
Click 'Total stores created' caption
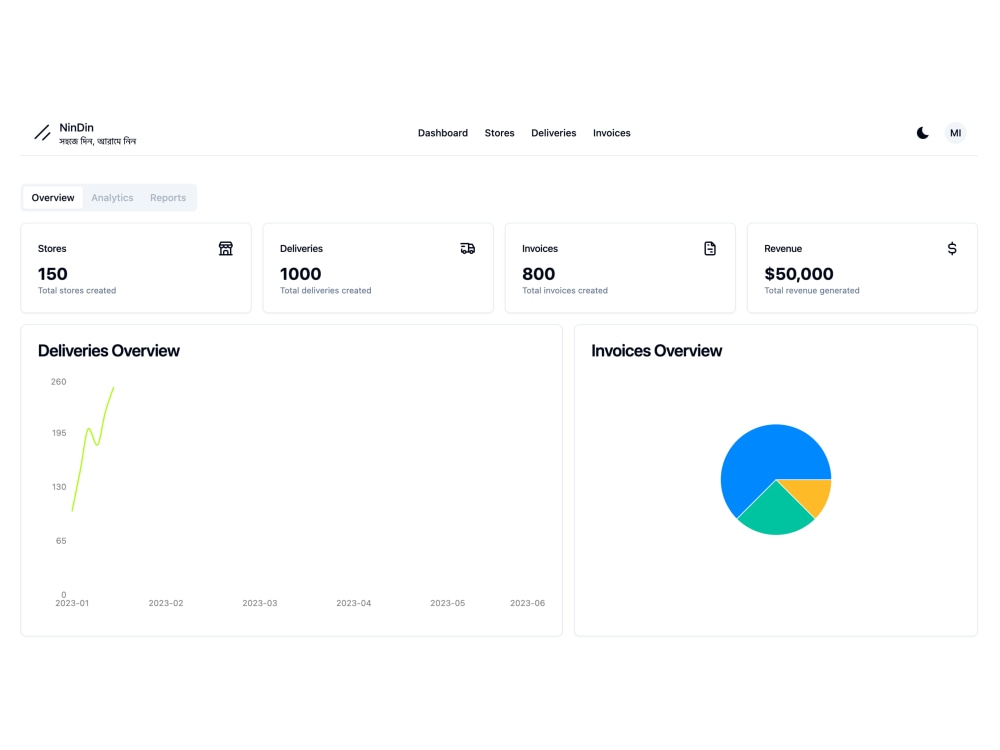click(x=77, y=290)
